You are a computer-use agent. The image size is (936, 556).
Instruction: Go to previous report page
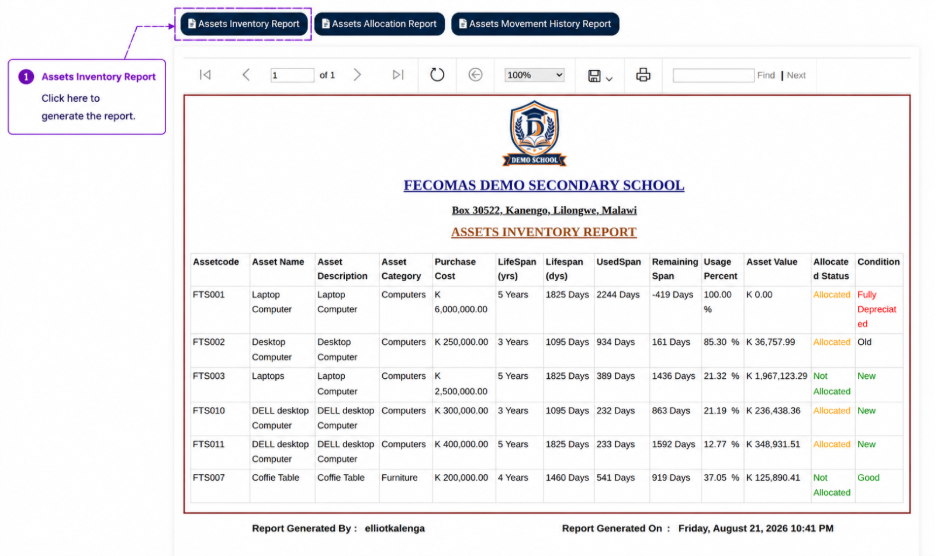point(246,75)
